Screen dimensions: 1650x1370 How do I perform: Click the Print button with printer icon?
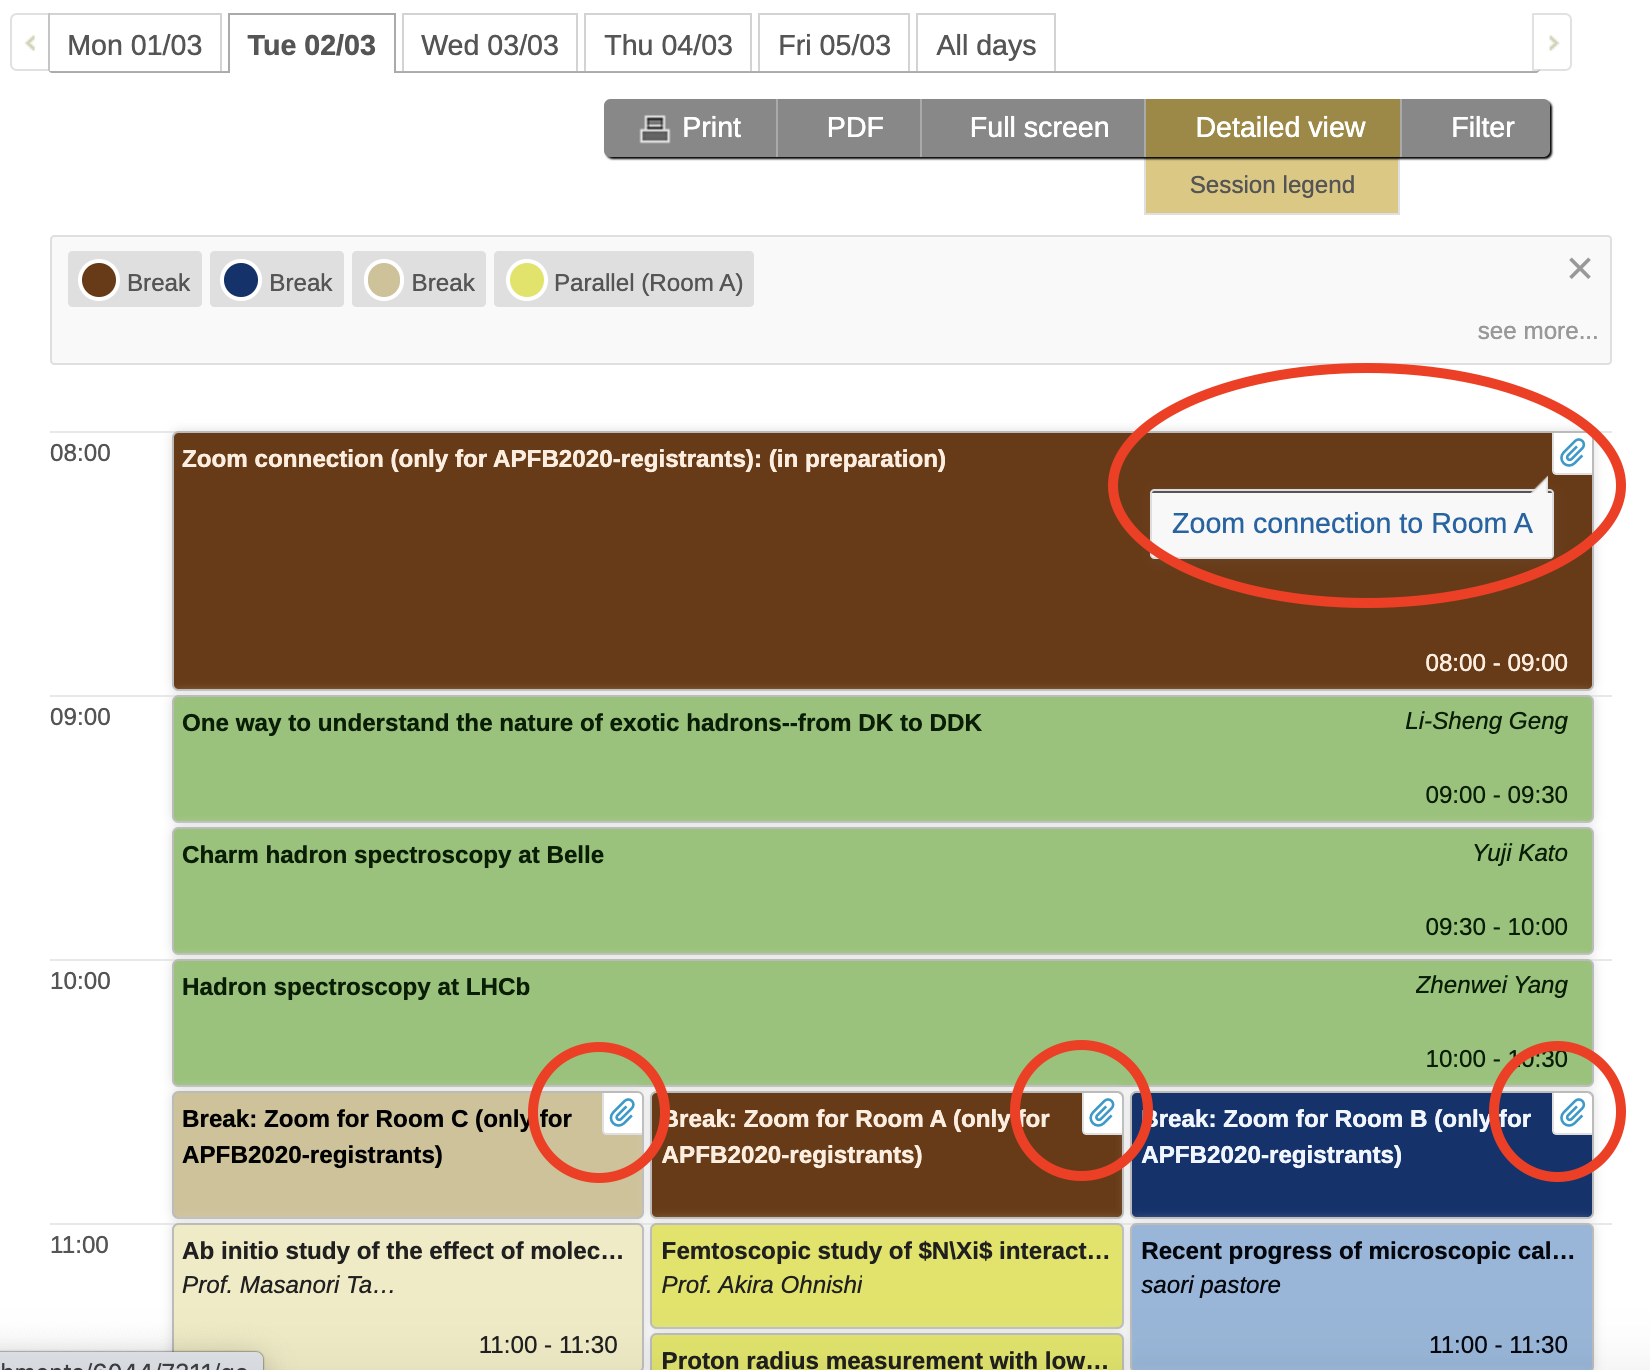coord(691,128)
